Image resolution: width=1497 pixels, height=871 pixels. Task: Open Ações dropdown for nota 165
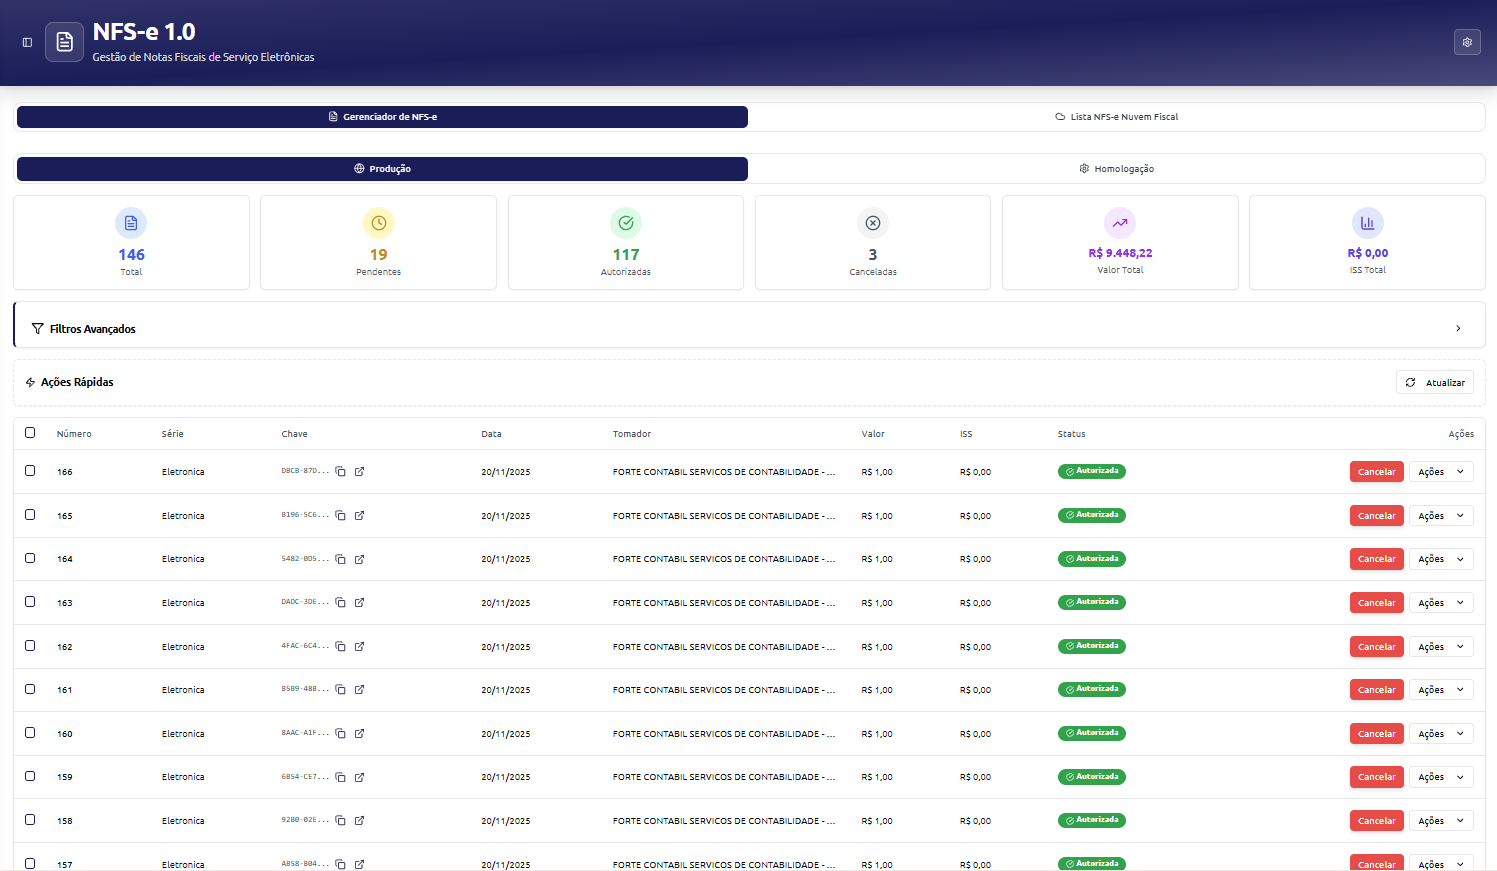point(1441,516)
